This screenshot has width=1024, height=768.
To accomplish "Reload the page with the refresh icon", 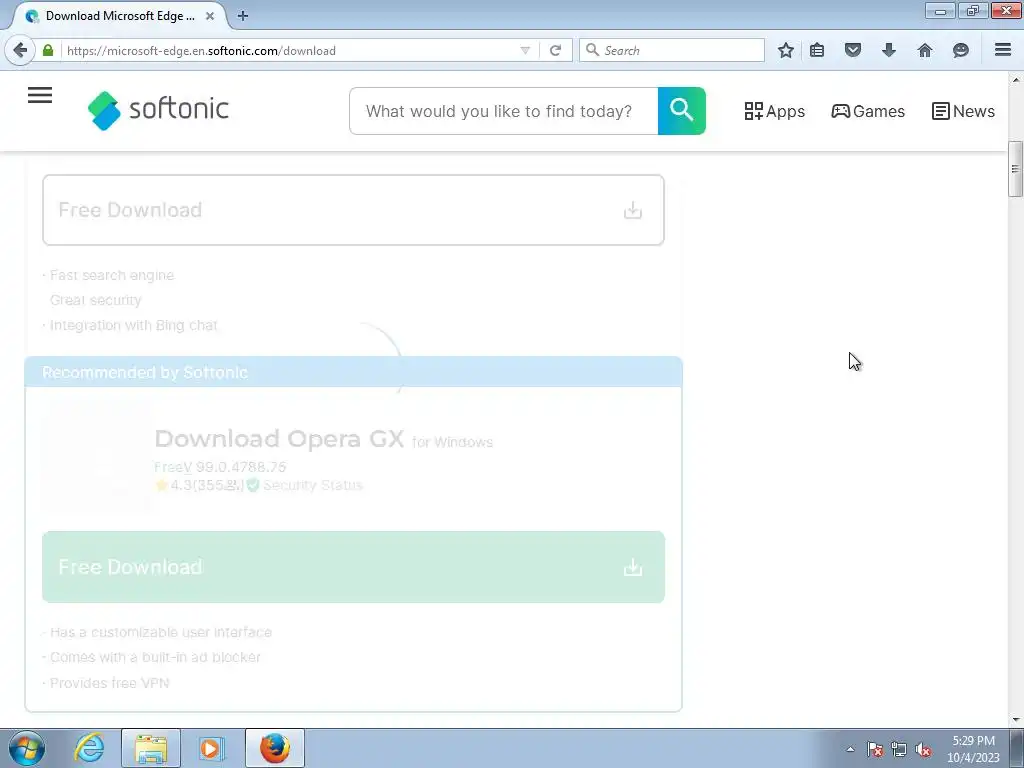I will pyautogui.click(x=555, y=50).
